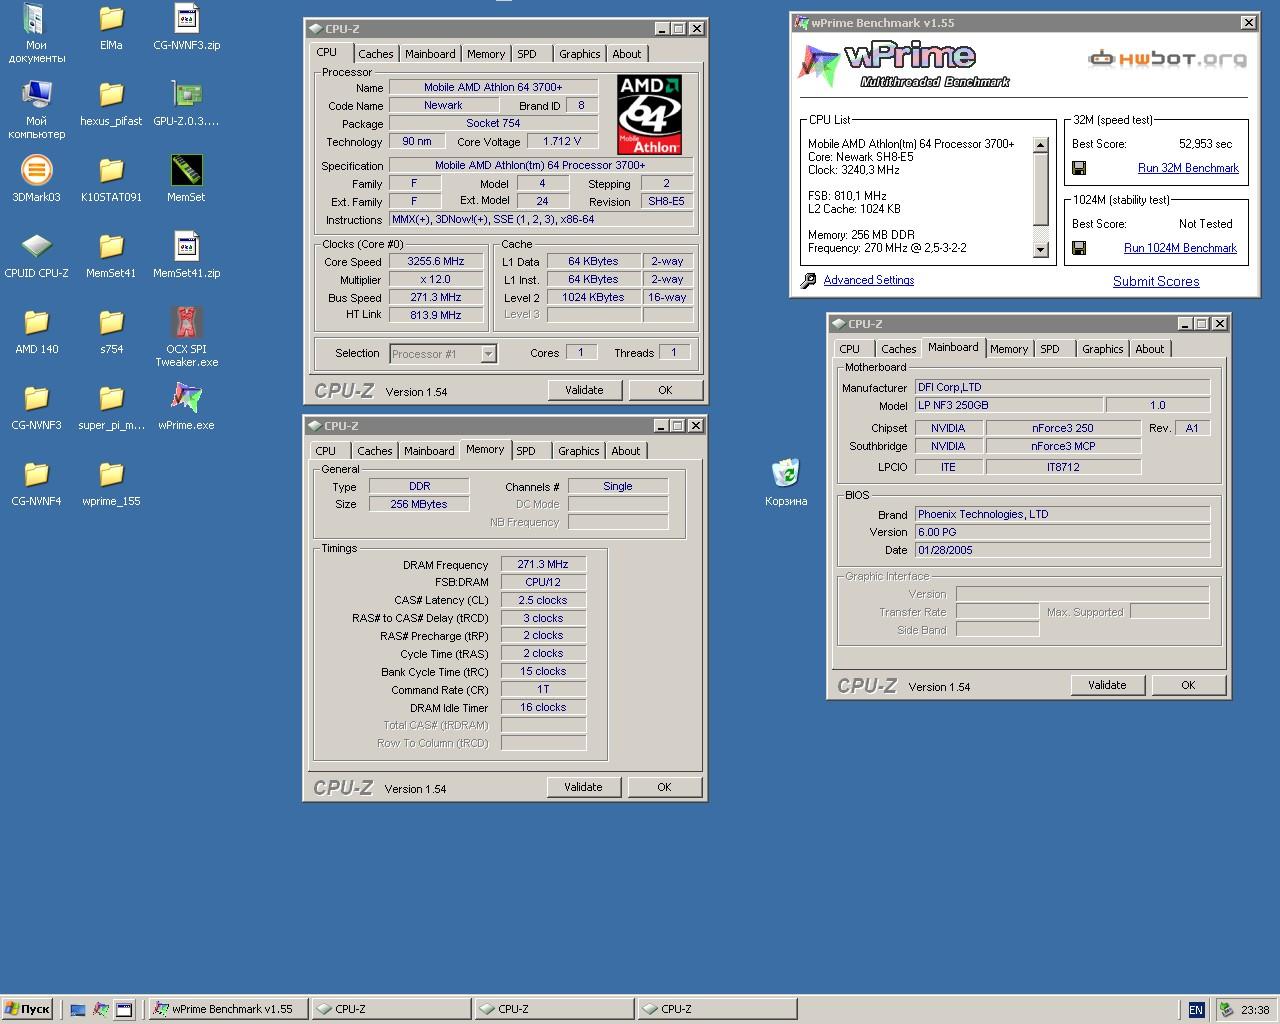Open About tab in Memory CPU-Z window
This screenshot has height=1024, width=1280.
(626, 451)
